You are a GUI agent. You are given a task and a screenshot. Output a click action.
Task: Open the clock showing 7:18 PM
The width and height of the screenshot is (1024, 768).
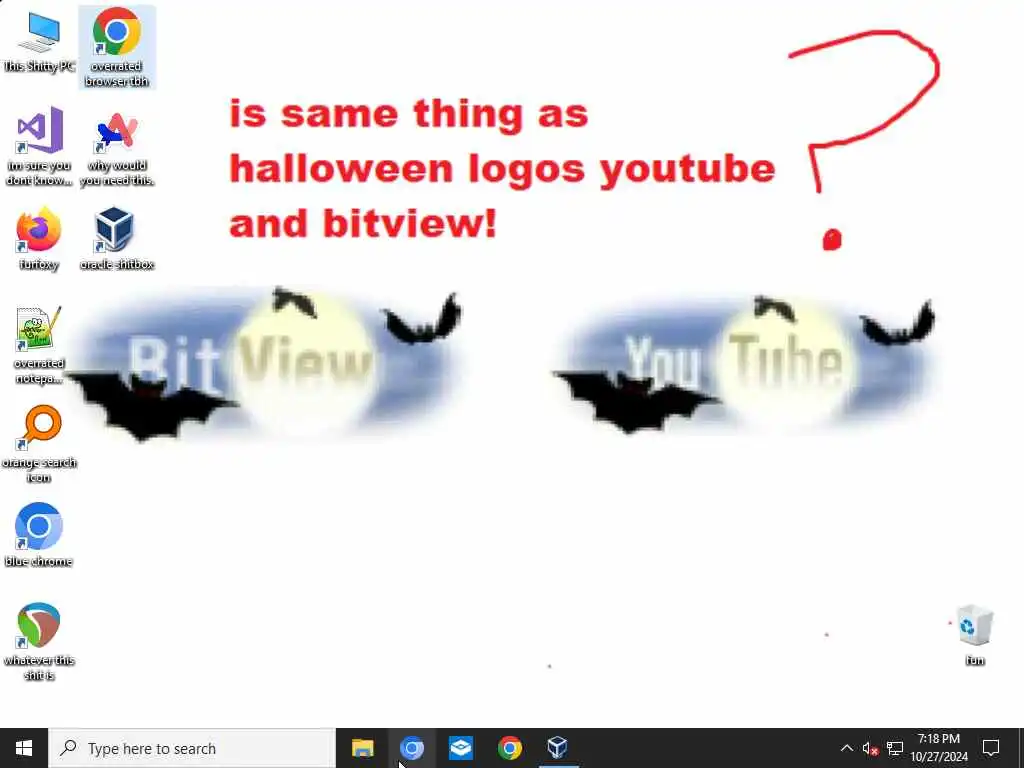[939, 748]
